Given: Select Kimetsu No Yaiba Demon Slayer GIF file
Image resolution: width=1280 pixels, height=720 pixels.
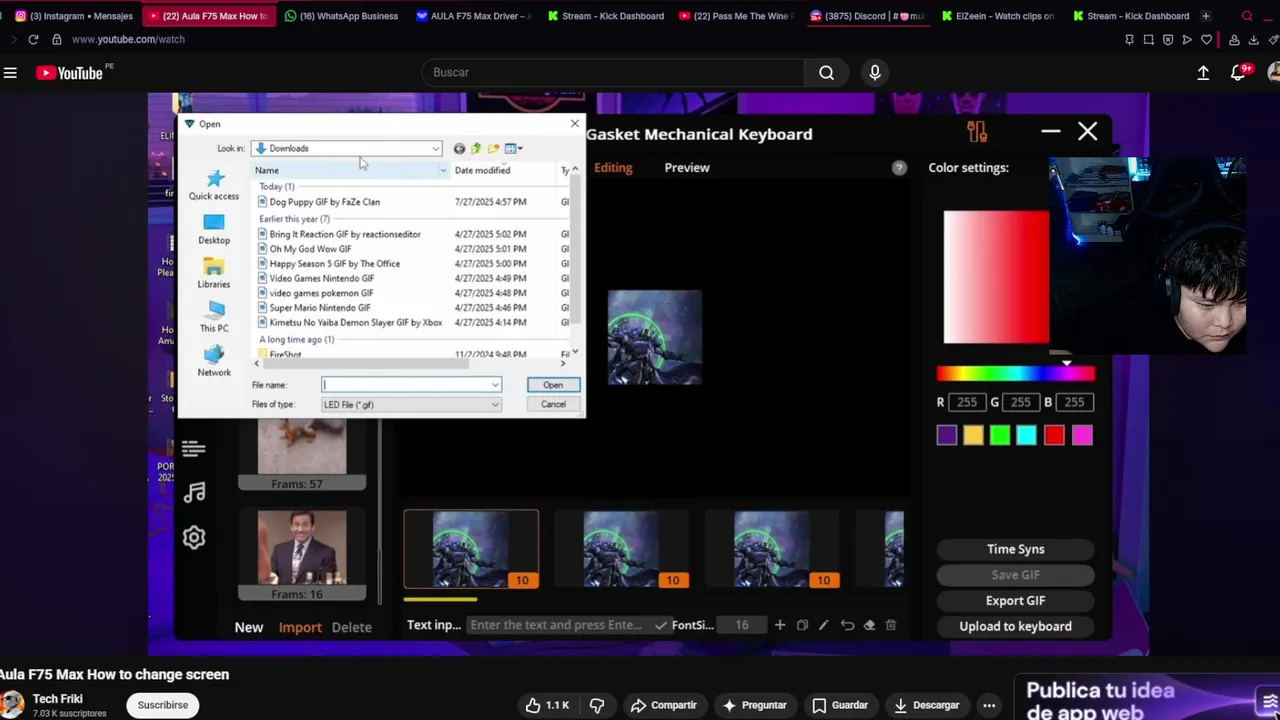Looking at the screenshot, I should point(349,323).
